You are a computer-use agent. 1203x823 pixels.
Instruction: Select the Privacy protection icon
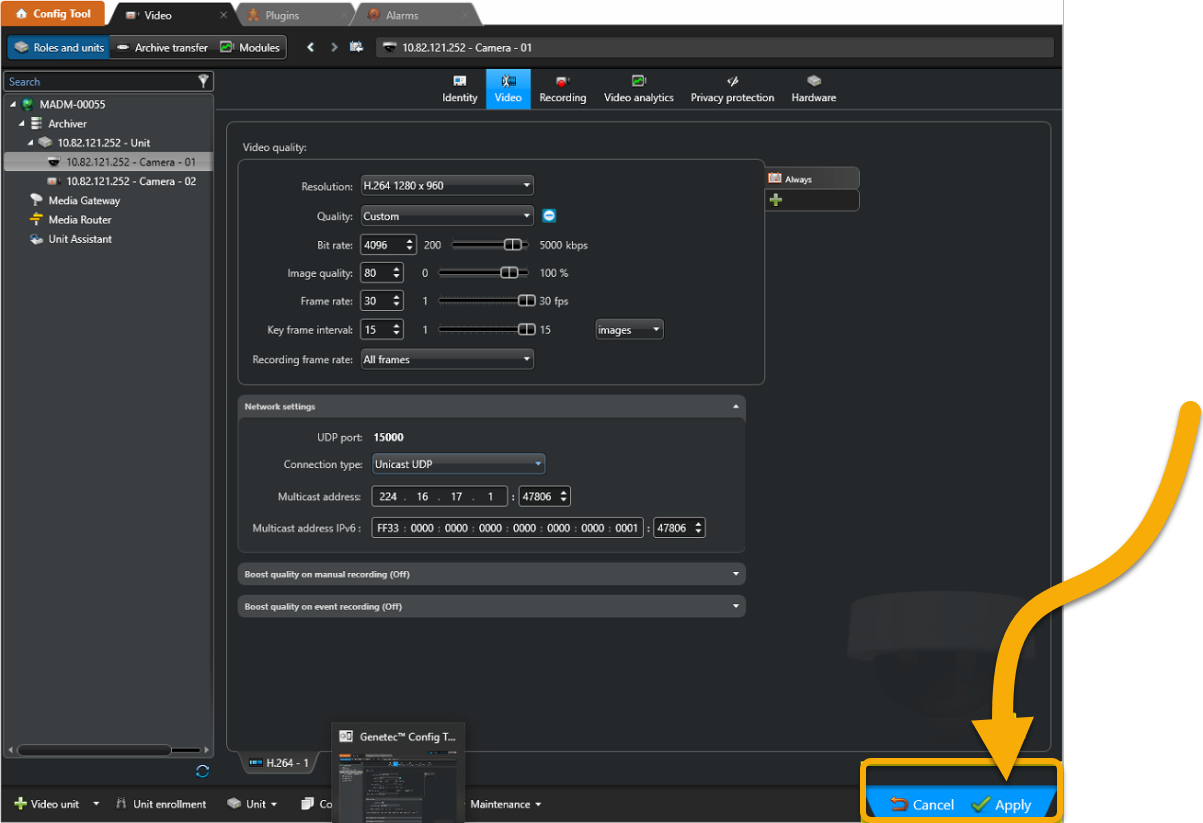[732, 88]
